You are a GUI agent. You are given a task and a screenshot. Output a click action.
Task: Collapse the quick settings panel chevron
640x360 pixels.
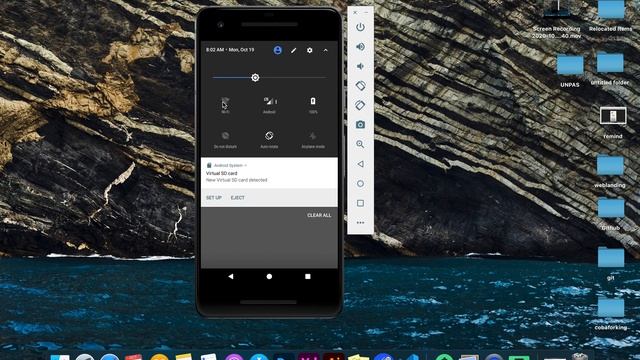pos(325,50)
